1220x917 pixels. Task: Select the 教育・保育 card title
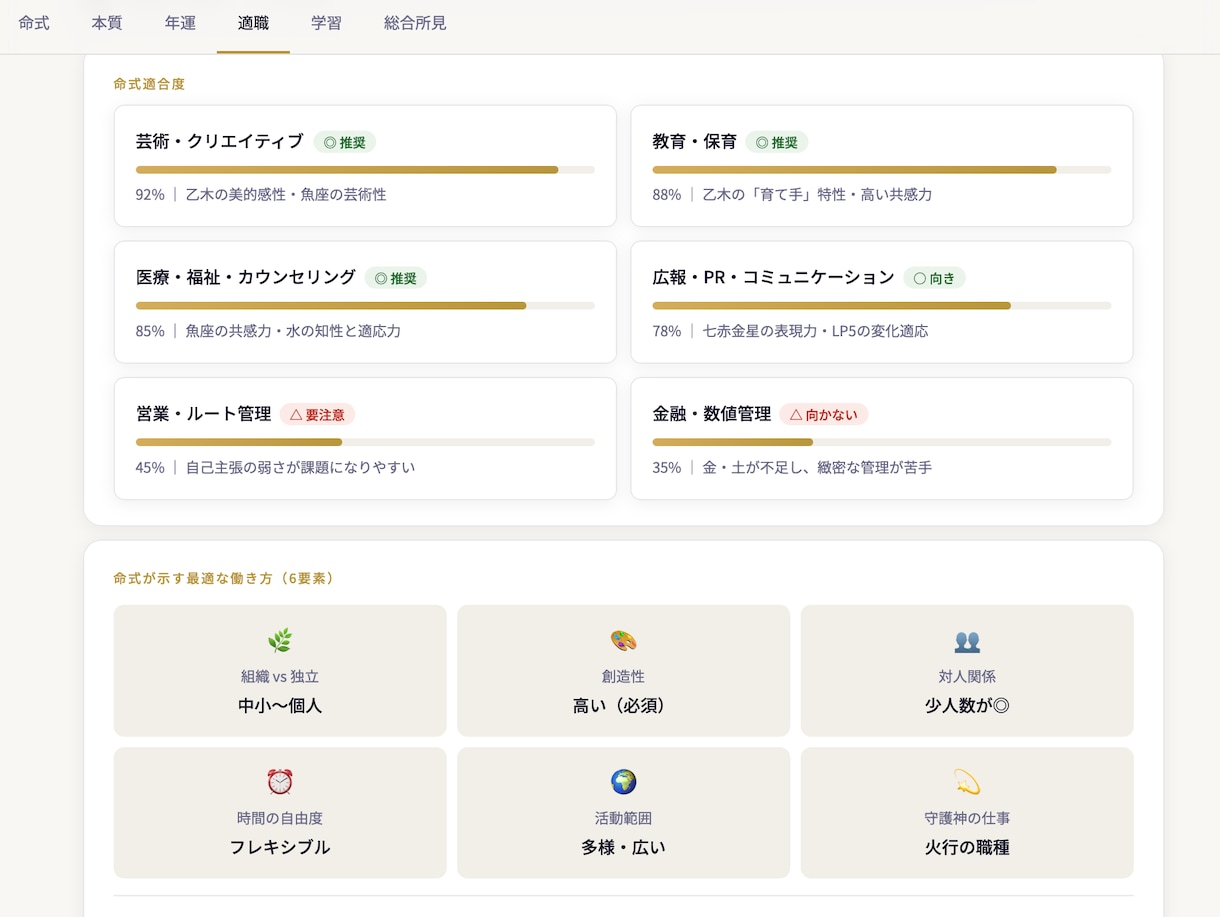pos(695,142)
